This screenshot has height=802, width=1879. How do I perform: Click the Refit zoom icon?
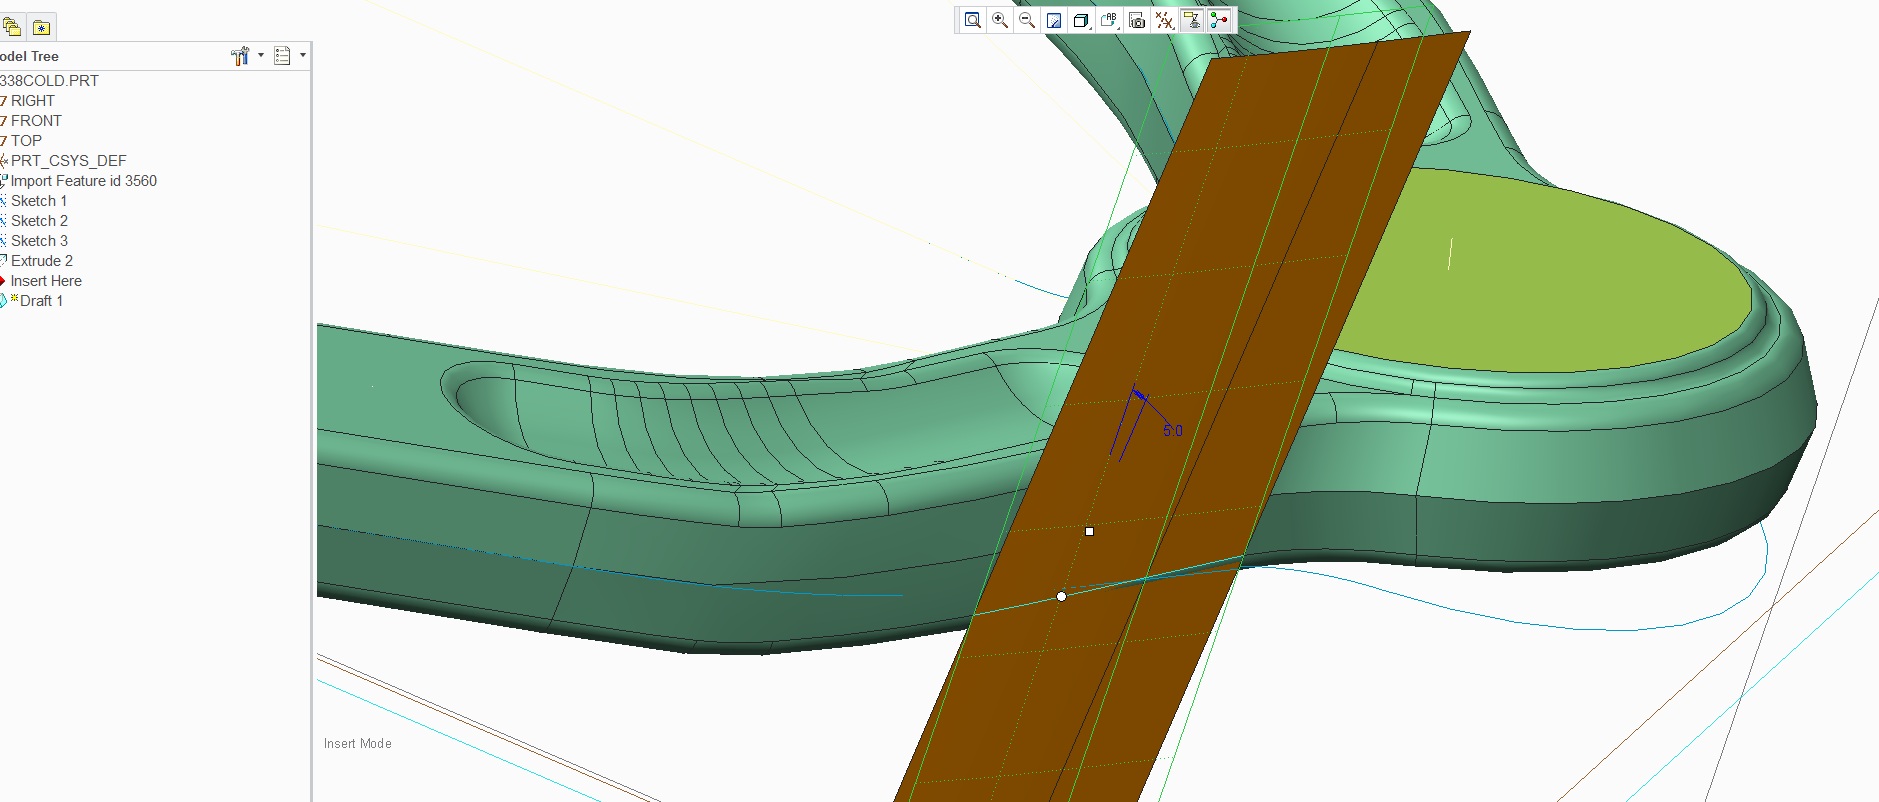point(972,20)
